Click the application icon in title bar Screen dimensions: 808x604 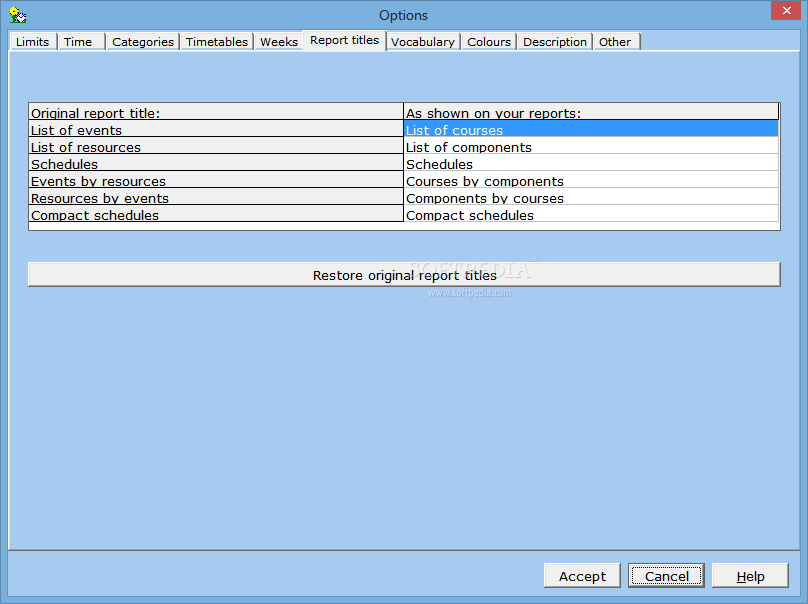(18, 15)
